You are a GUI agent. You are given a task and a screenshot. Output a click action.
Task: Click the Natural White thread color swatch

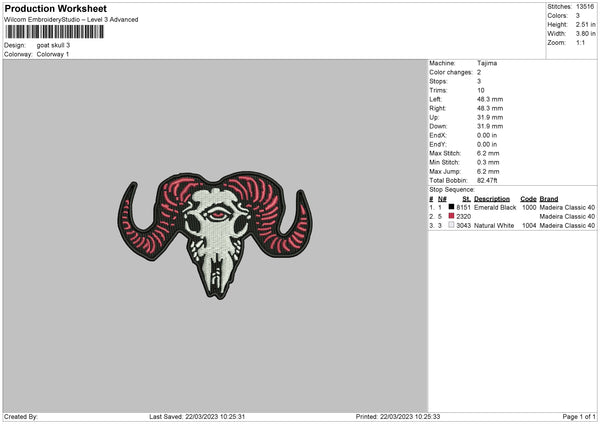tap(451, 225)
